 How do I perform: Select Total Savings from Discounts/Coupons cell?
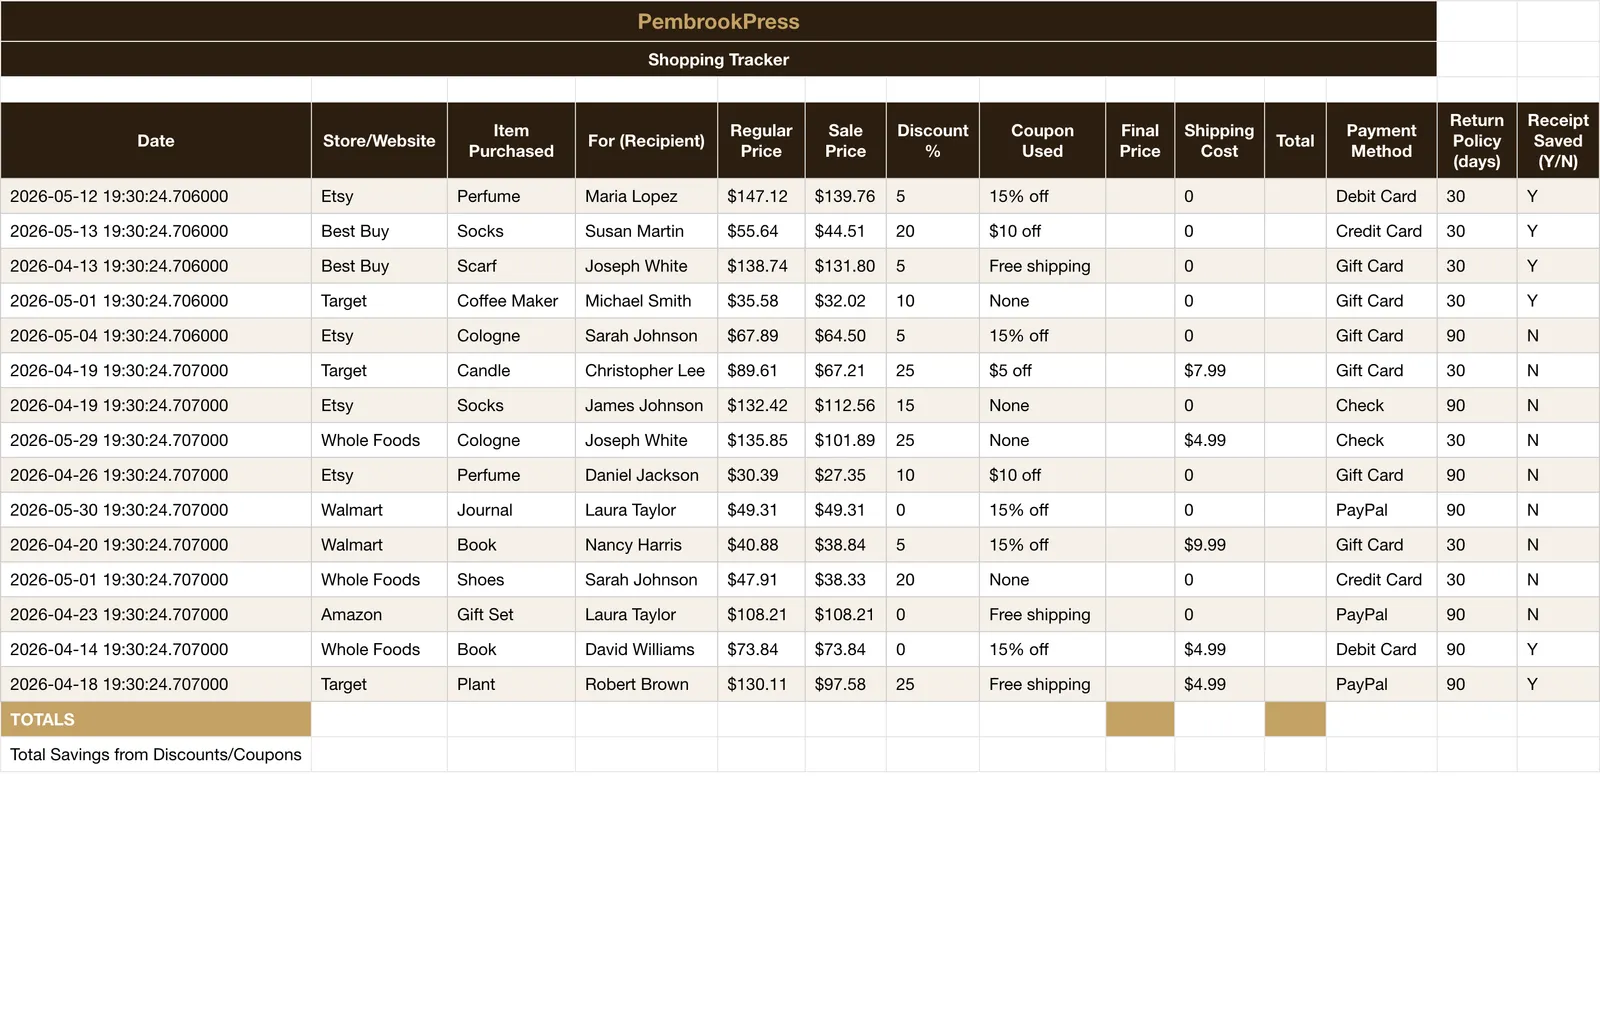click(156, 754)
